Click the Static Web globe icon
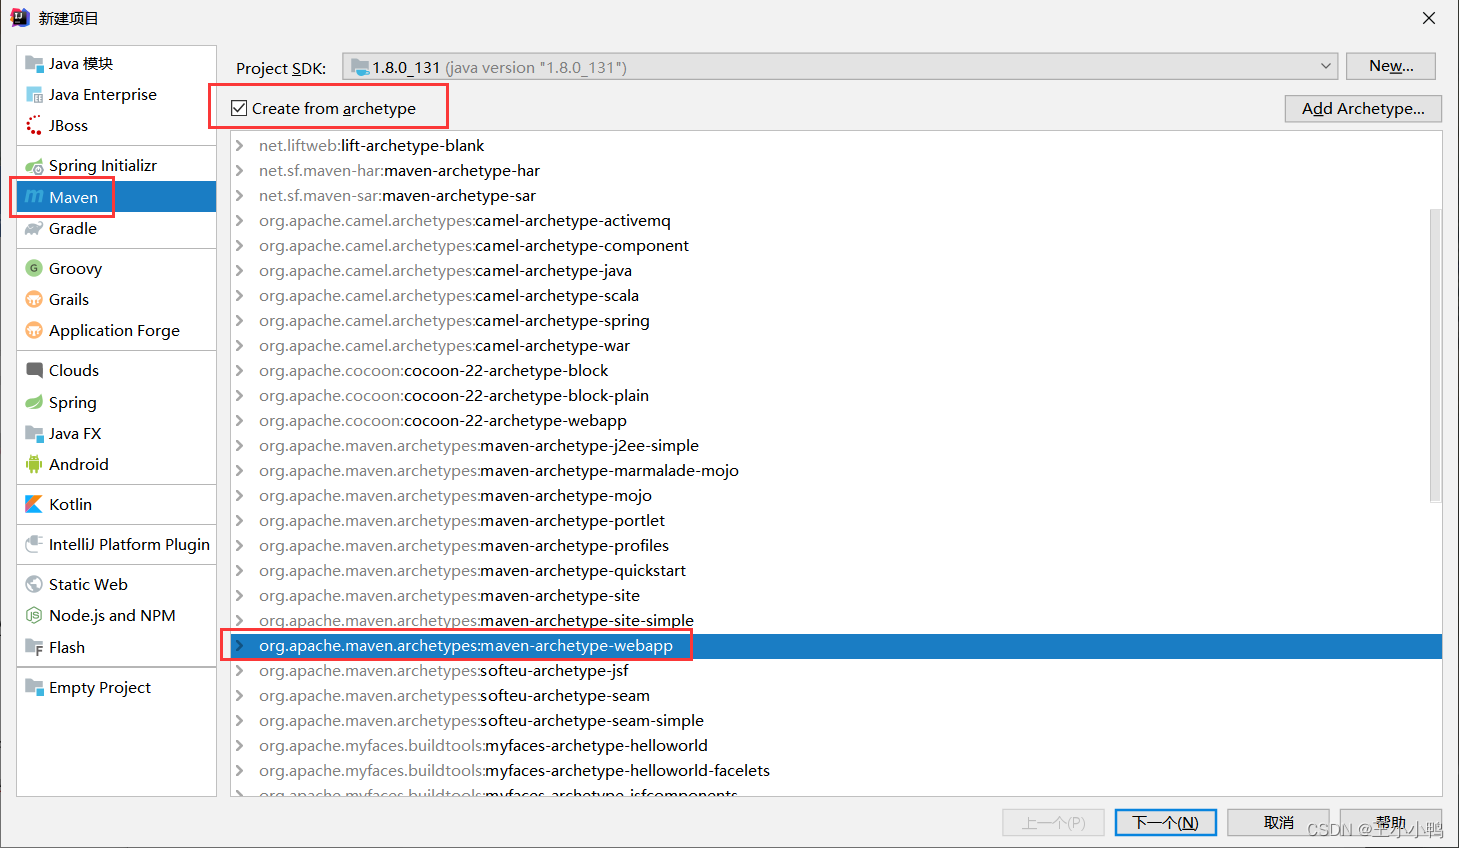This screenshot has height=848, width=1459. tap(34, 584)
